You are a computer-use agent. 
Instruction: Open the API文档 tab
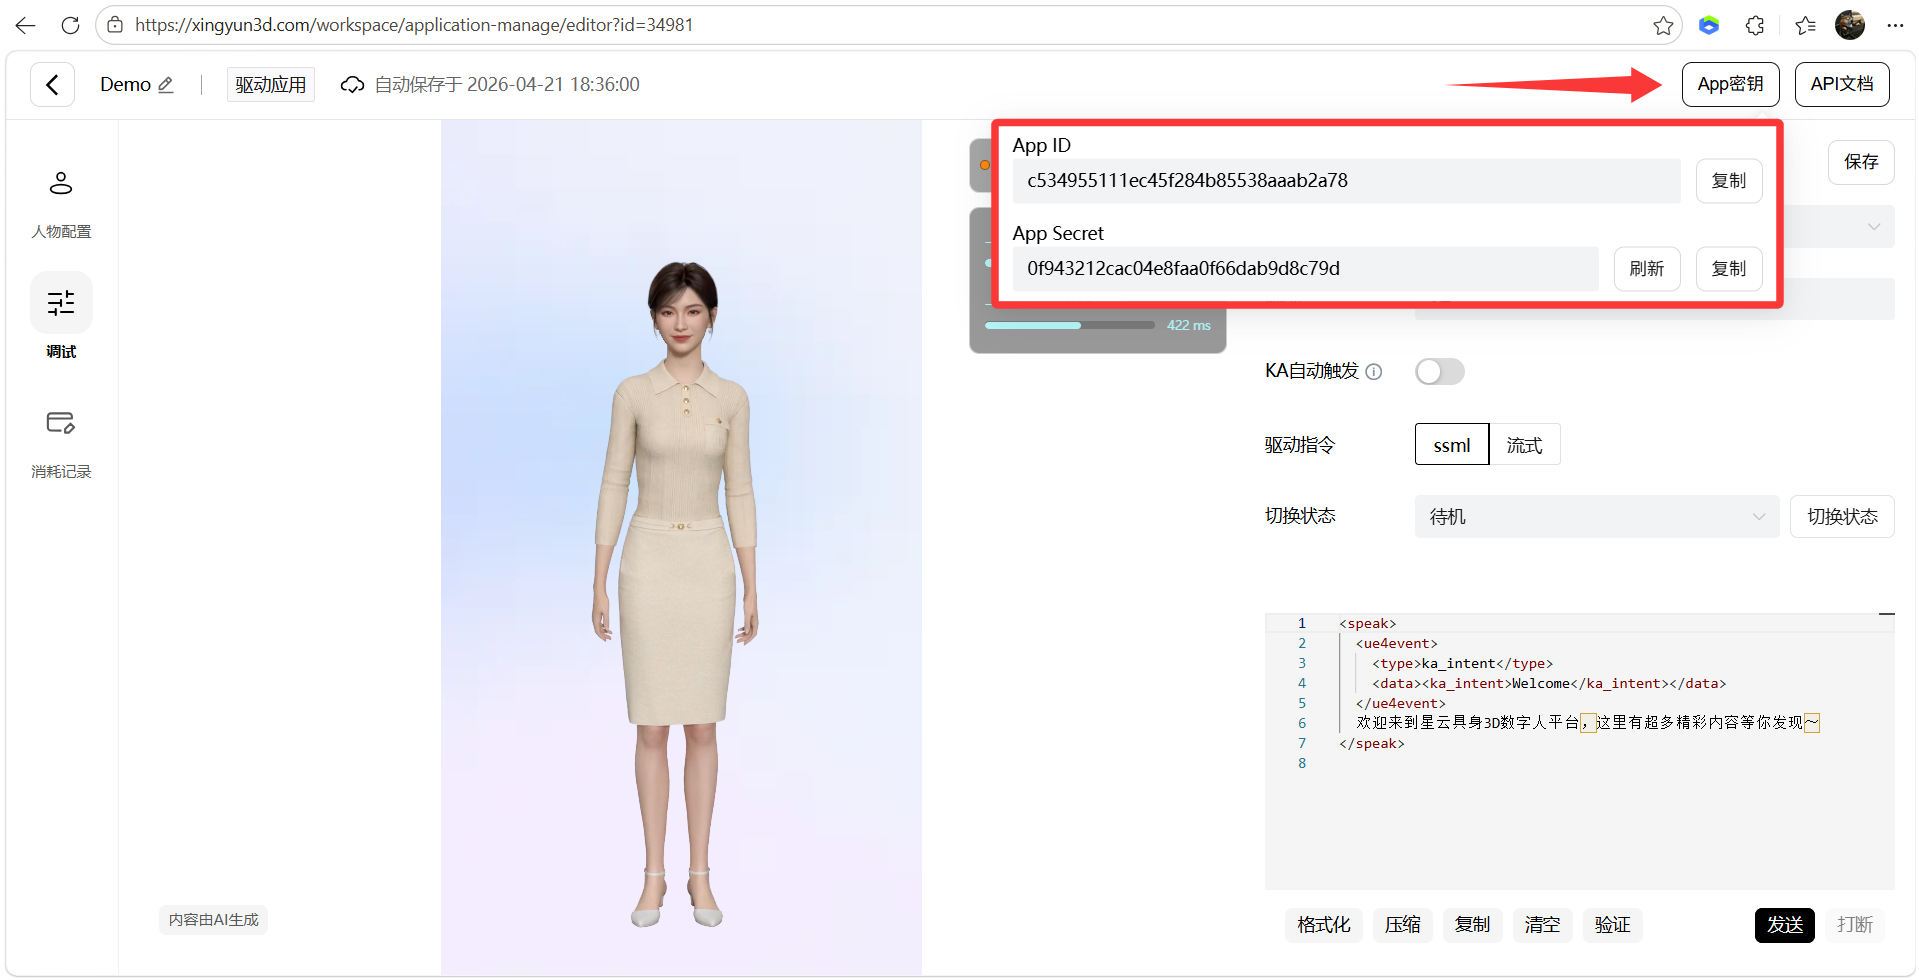(1842, 84)
